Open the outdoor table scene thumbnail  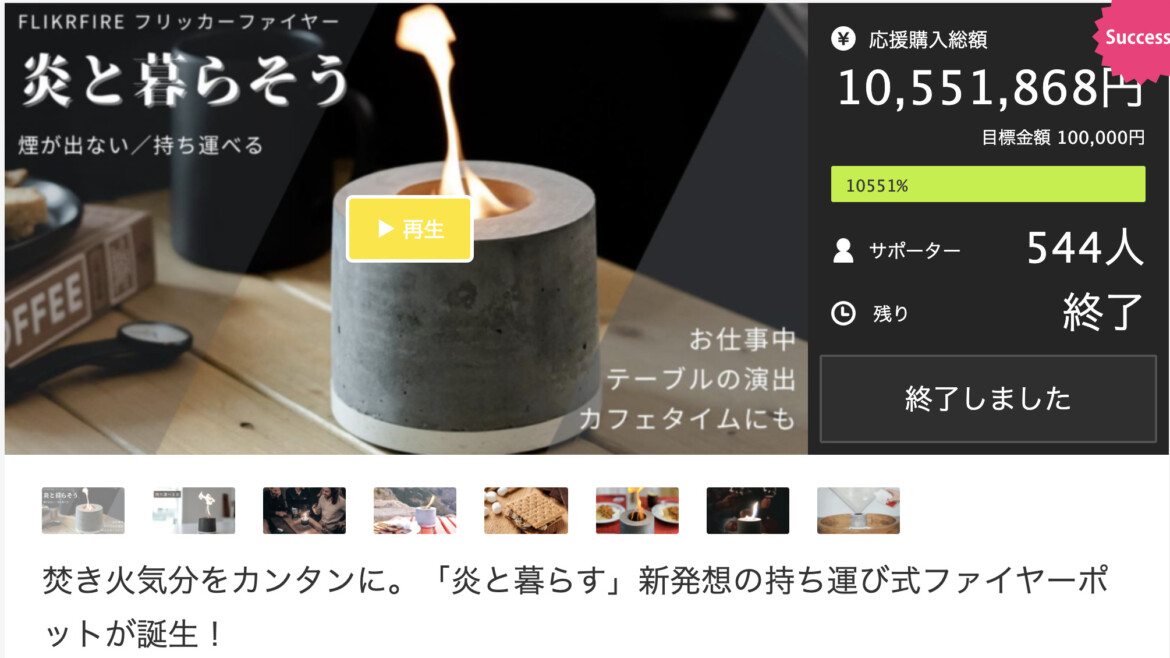[x=415, y=510]
